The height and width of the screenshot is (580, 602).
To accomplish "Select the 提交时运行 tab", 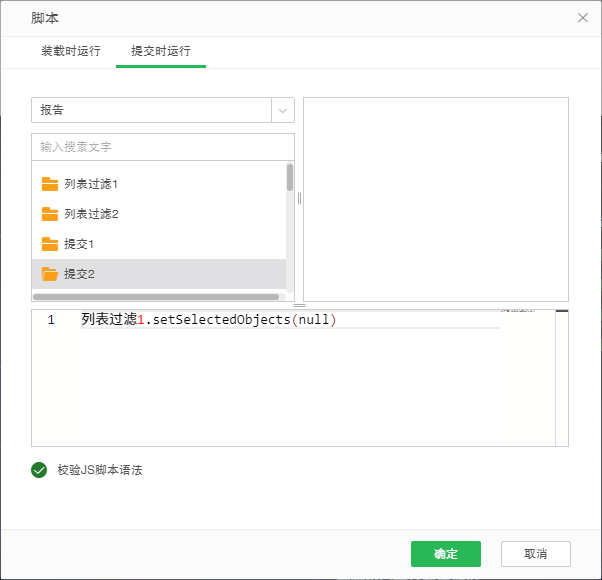I will point(161,50).
